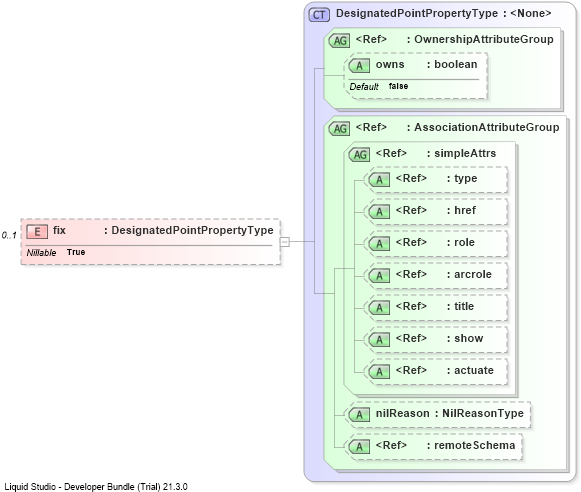Viewport: 581px width, 492px height.
Task: Click the A icon beside actuate
Action: (x=379, y=372)
